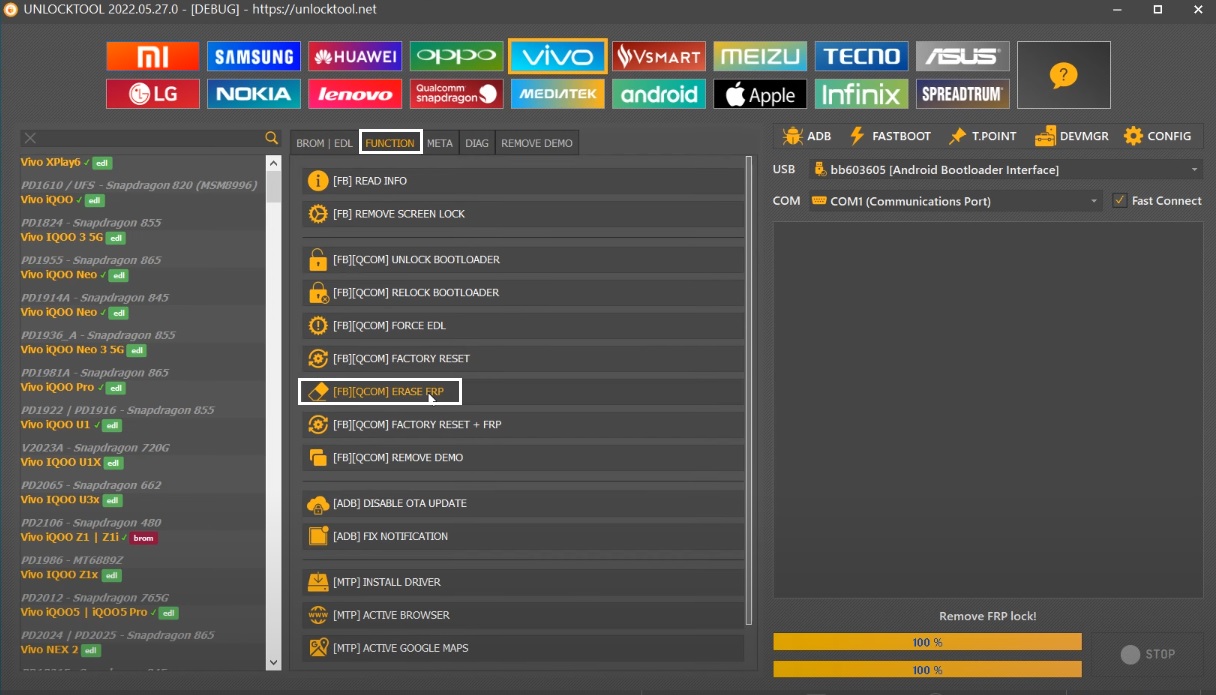Select the Spreadtrum brand logo
Screen dimensions: 1216x695
click(x=963, y=94)
